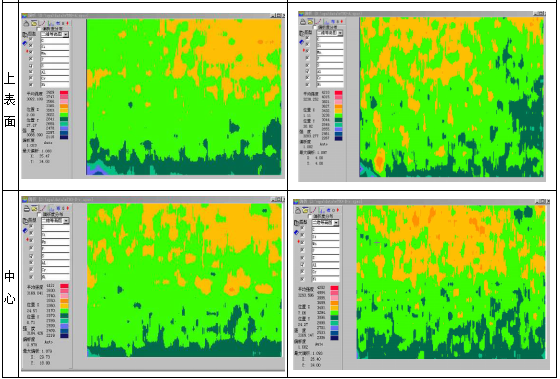Toggle the Al element checkbox in lower-right window
This screenshot has height=379, width=560.
(303, 265)
